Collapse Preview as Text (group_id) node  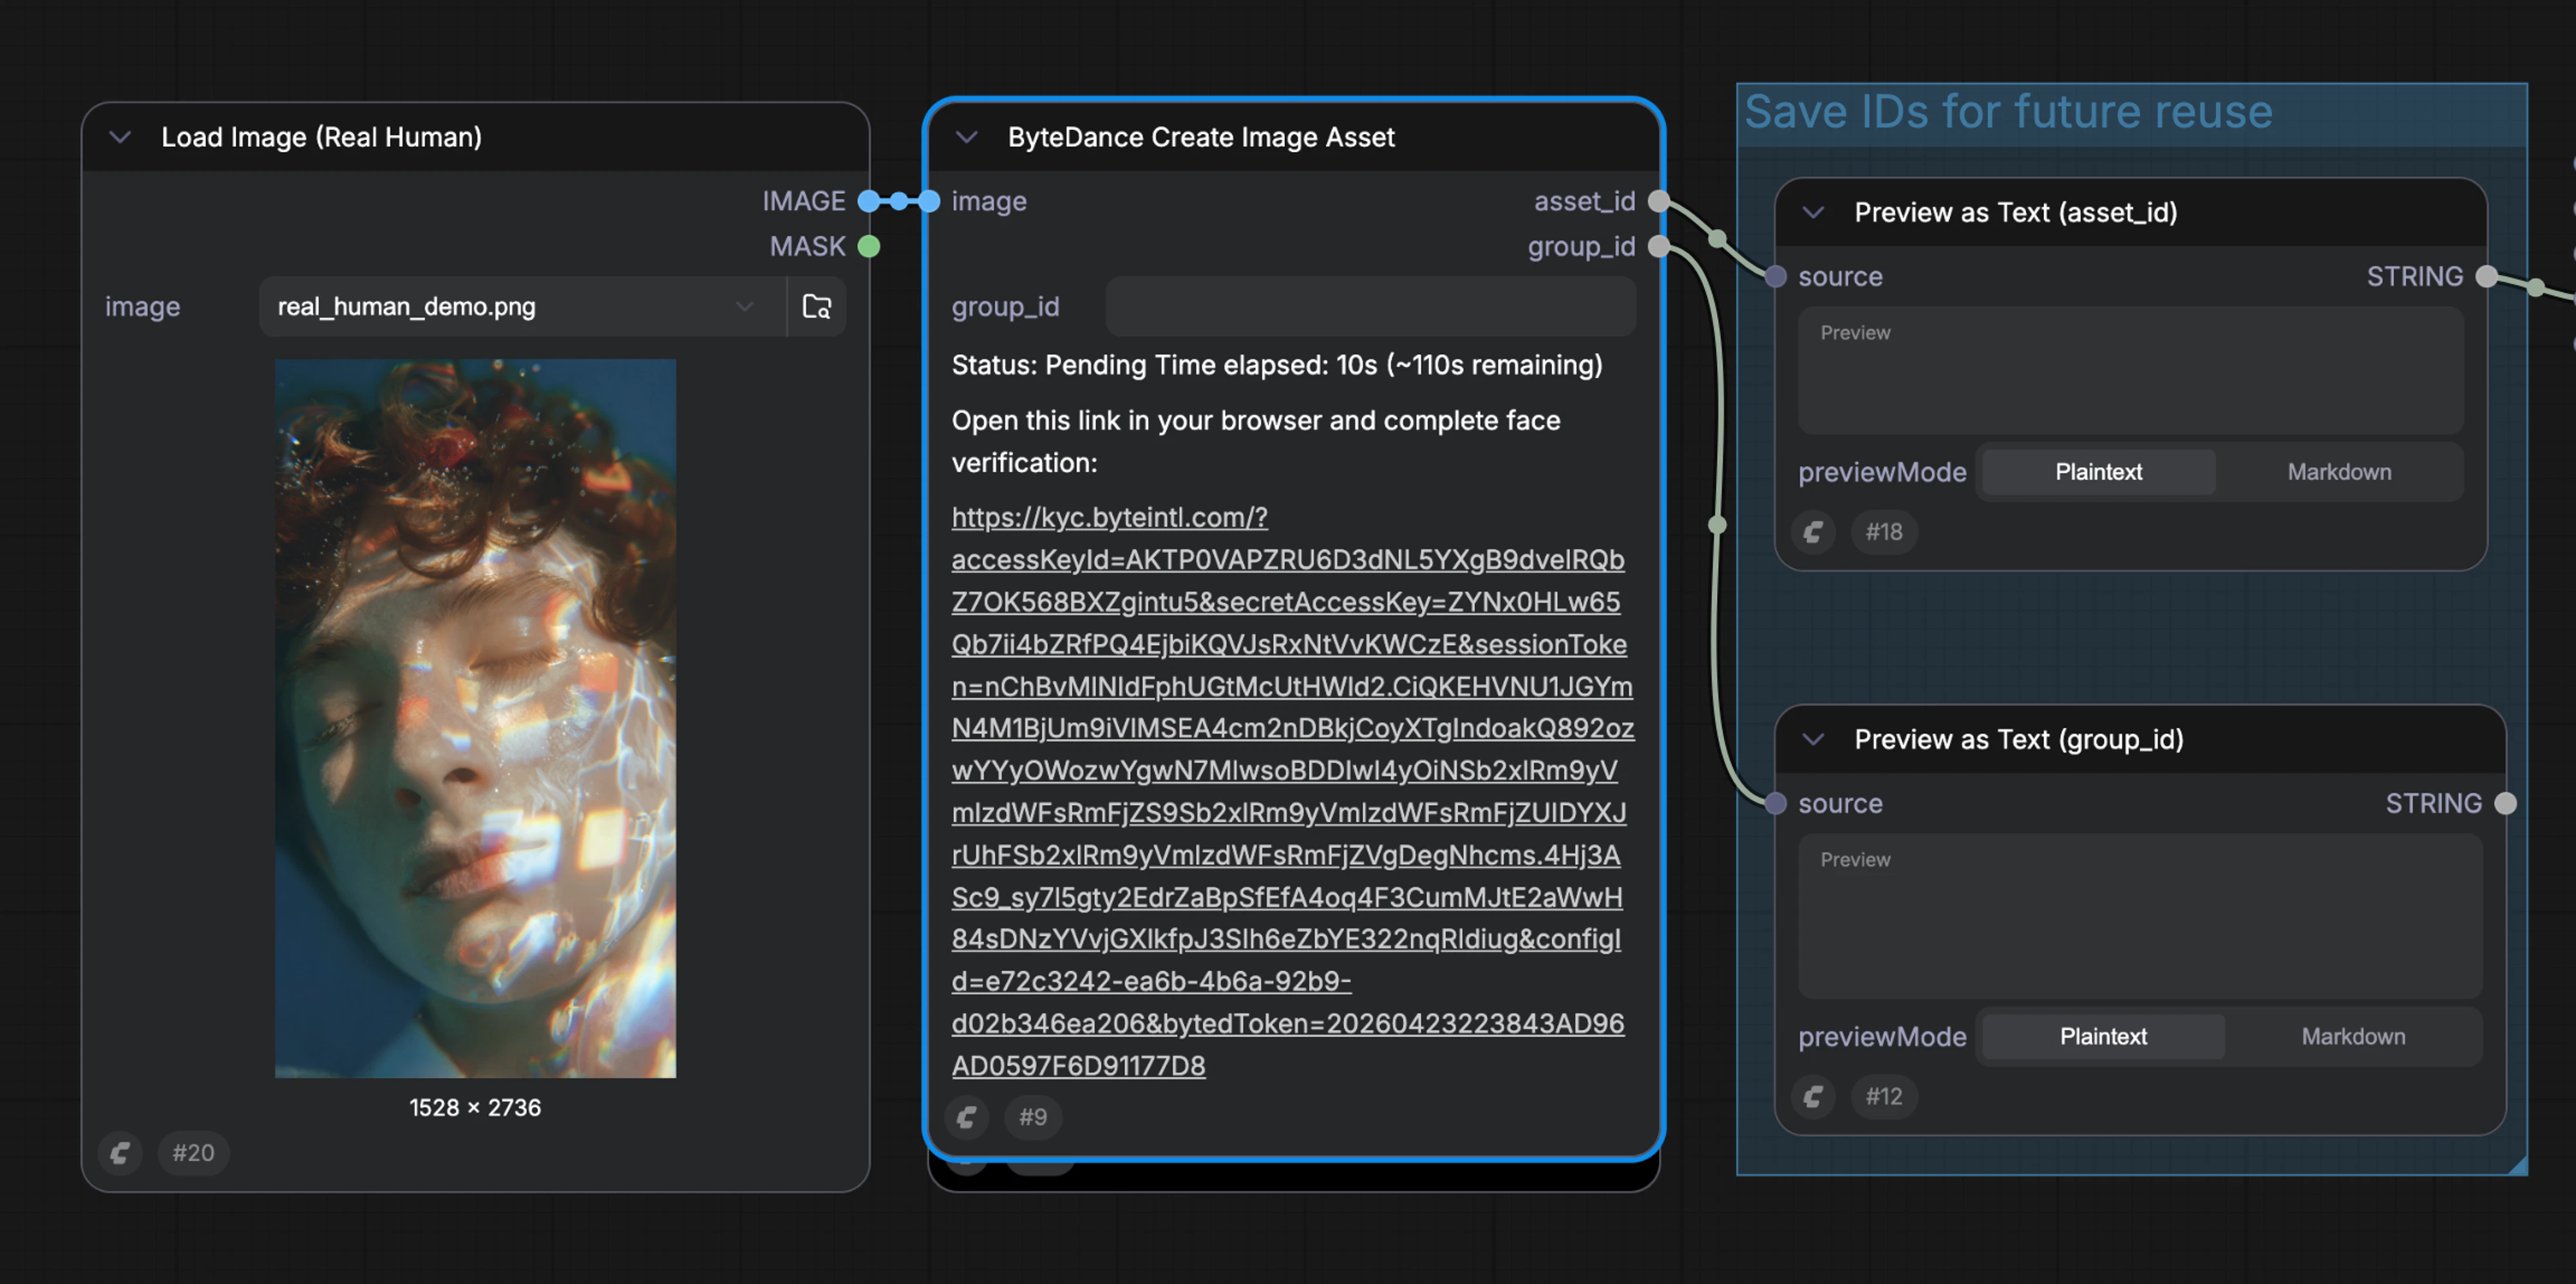tap(1813, 740)
